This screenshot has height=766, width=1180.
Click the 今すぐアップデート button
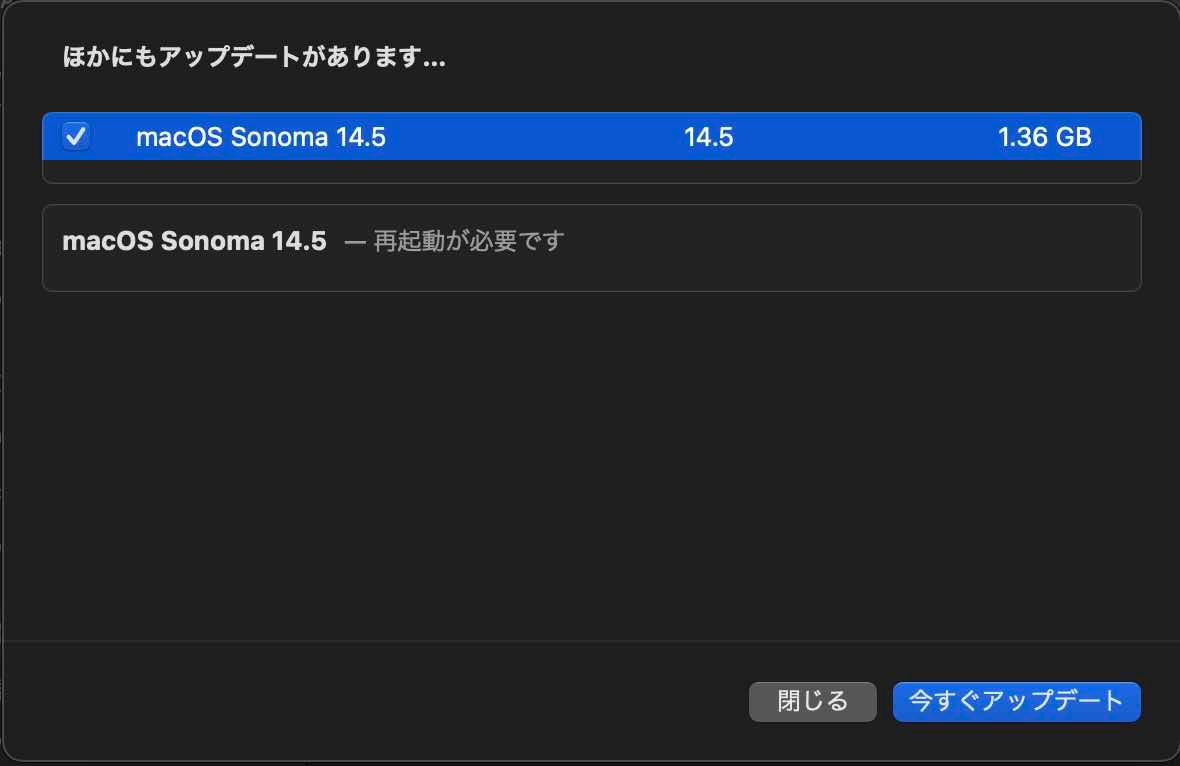1016,701
